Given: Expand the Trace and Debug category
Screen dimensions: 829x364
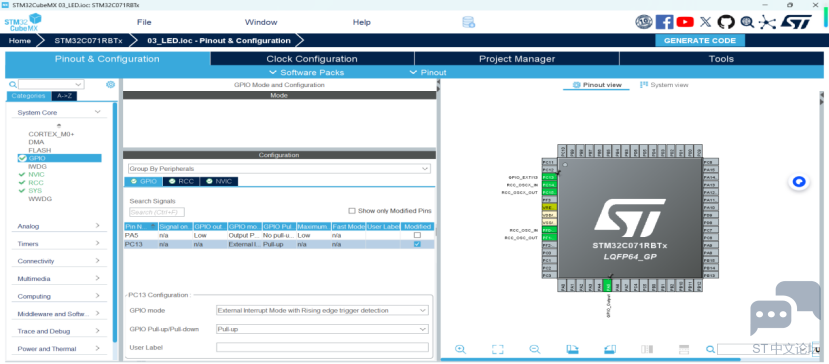Looking at the screenshot, I should pyautogui.click(x=97, y=331).
